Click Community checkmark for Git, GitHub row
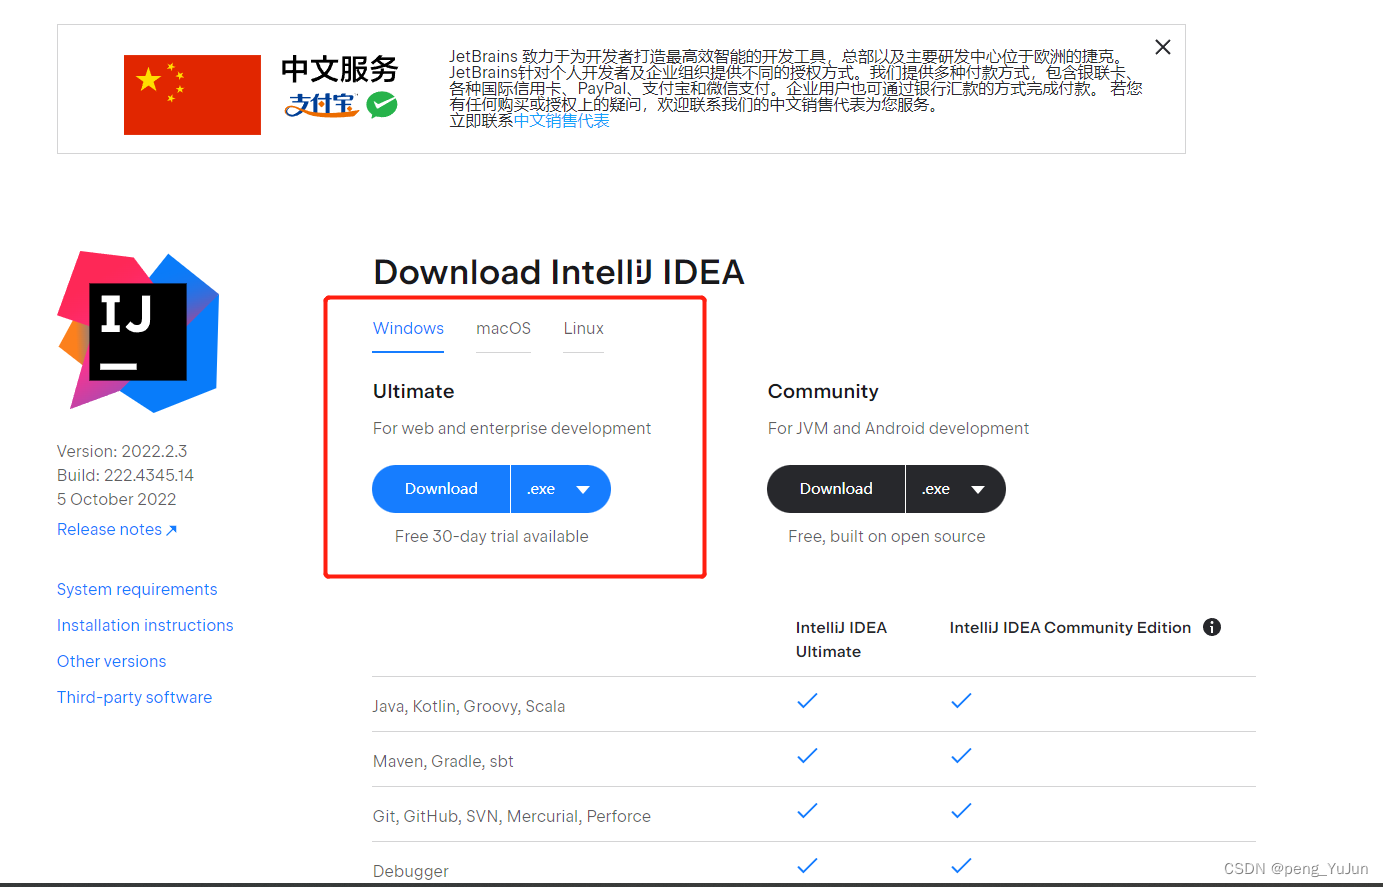 [961, 811]
